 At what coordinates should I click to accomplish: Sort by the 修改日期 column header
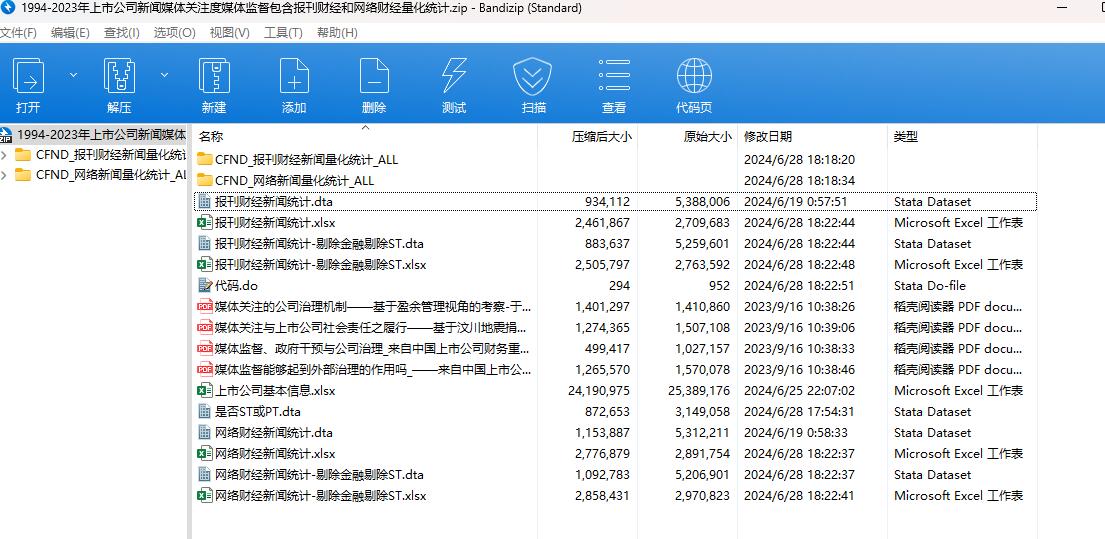click(x=767, y=137)
